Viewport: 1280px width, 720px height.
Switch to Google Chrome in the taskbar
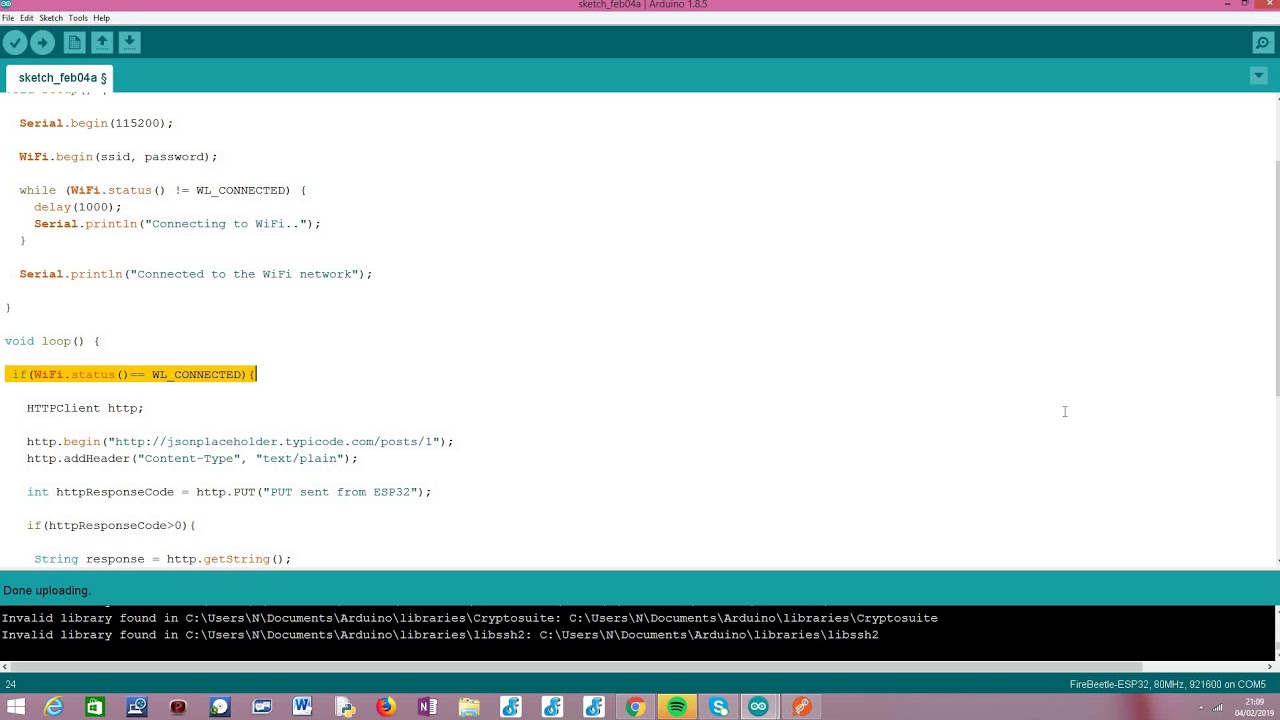click(x=635, y=707)
